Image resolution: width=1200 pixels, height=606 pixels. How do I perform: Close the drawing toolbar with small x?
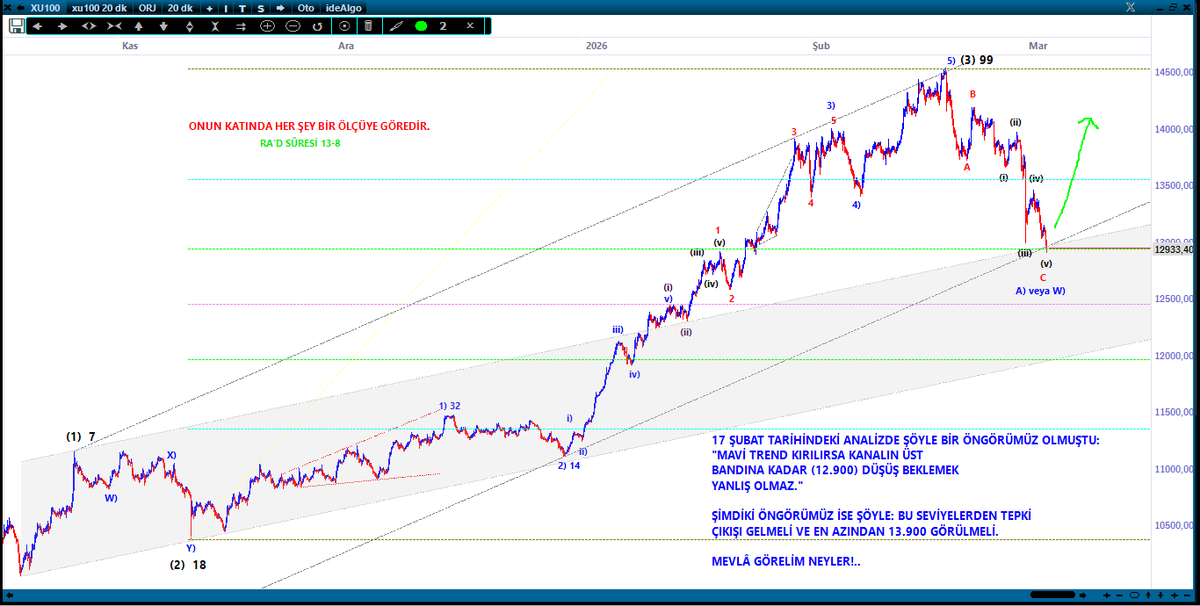click(470, 26)
